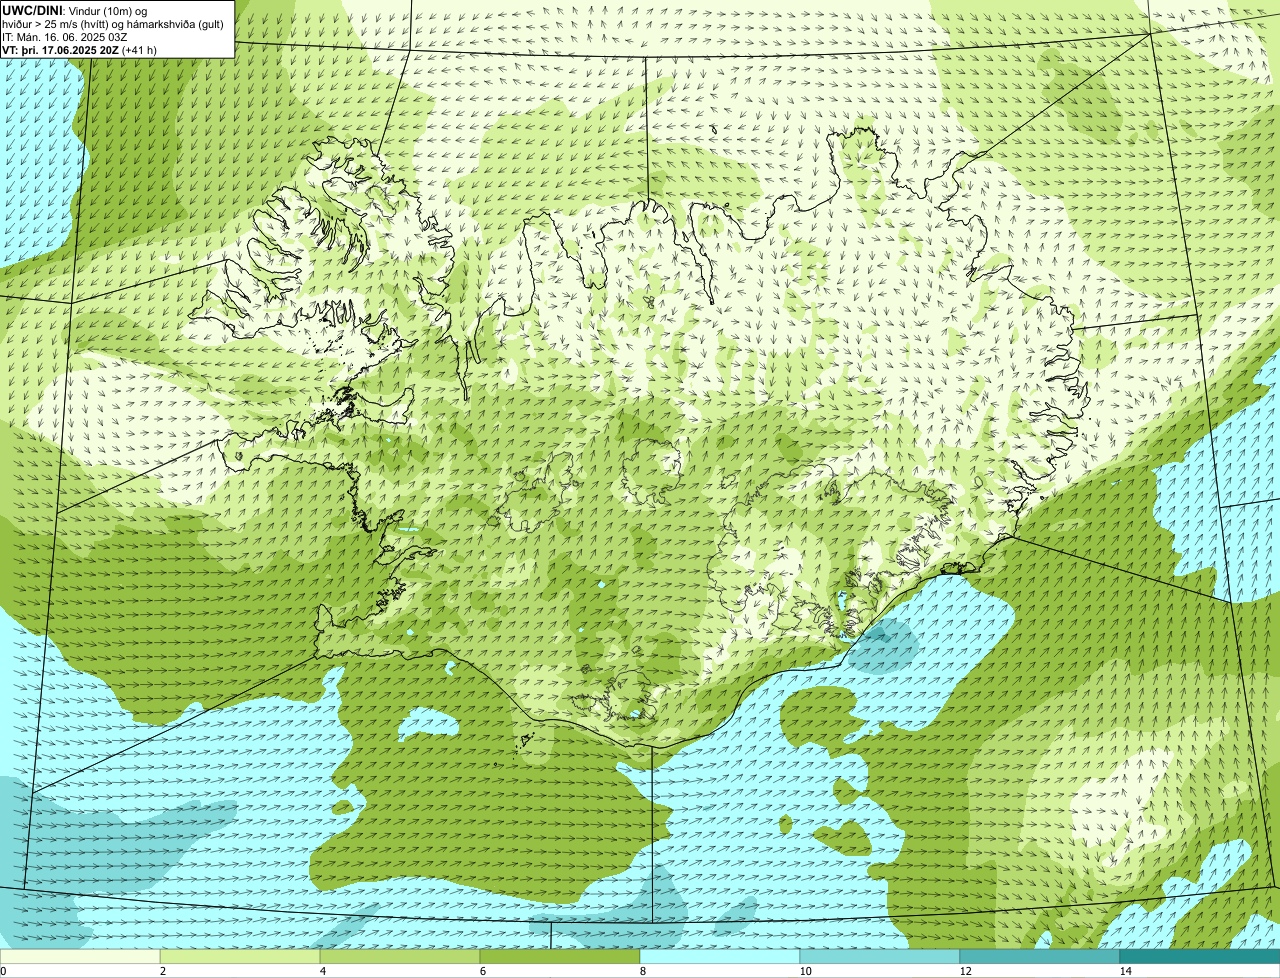
Task: Click the 0–2 m/s pale yellow legend swatch
Action: coord(80,957)
